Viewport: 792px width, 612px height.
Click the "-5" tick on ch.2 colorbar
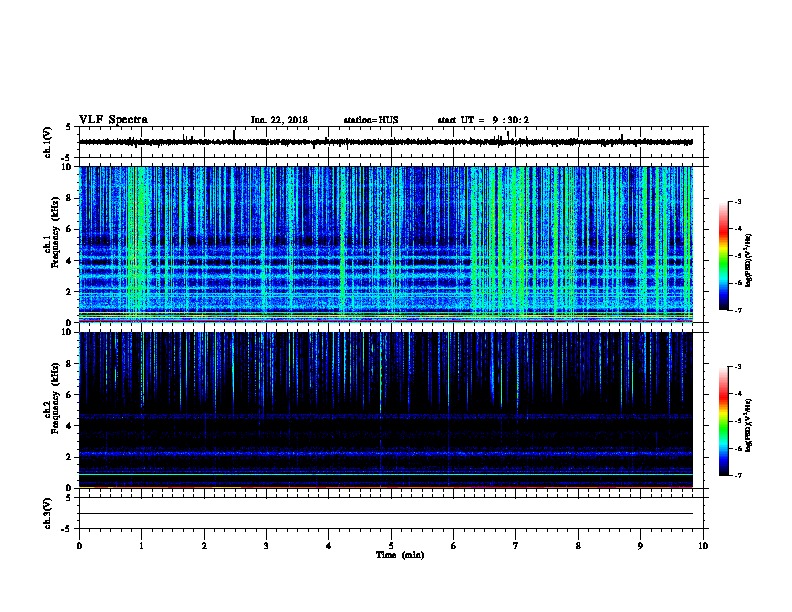coord(737,421)
